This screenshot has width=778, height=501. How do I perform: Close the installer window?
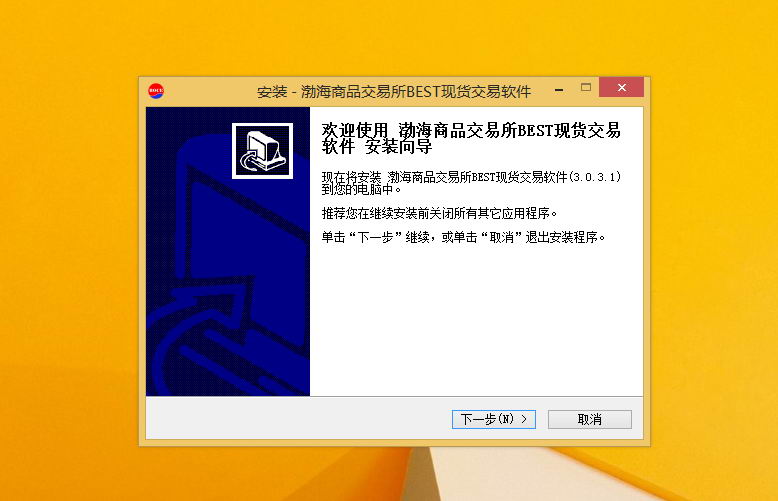click(x=621, y=88)
